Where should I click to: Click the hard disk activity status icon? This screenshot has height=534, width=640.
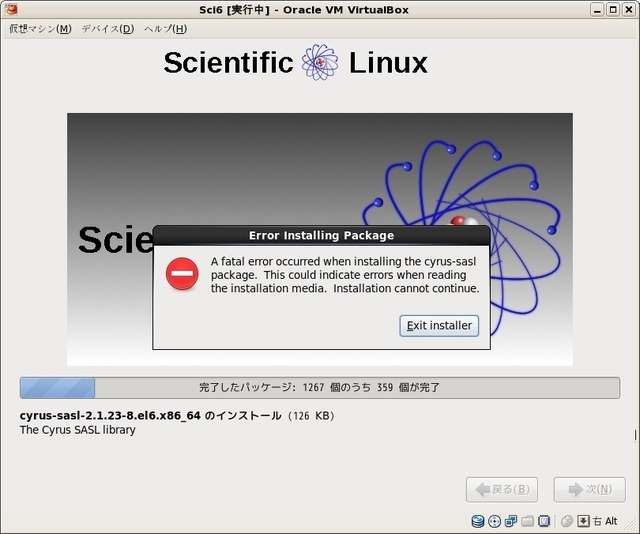point(478,521)
